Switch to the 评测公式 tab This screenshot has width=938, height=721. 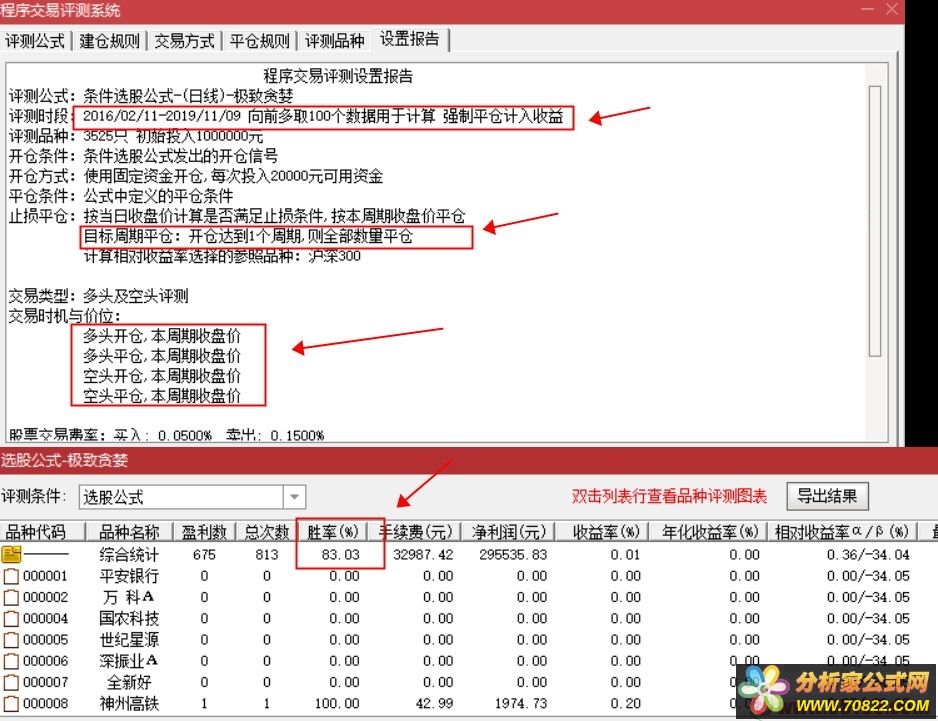[35, 41]
